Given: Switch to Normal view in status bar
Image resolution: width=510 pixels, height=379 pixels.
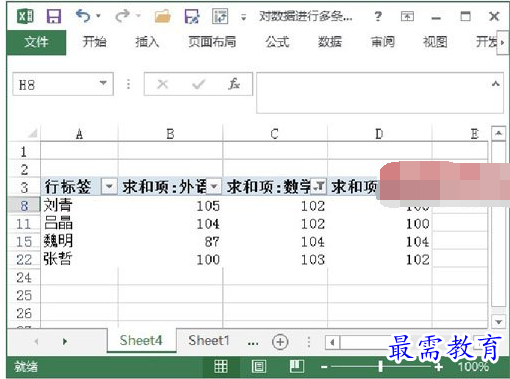Looking at the screenshot, I should pyautogui.click(x=221, y=367).
